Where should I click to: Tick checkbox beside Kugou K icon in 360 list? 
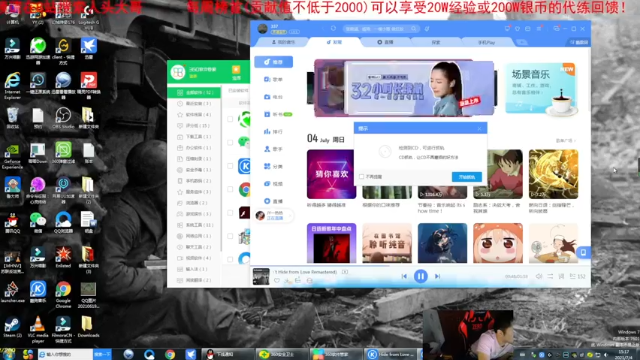pos(230,166)
